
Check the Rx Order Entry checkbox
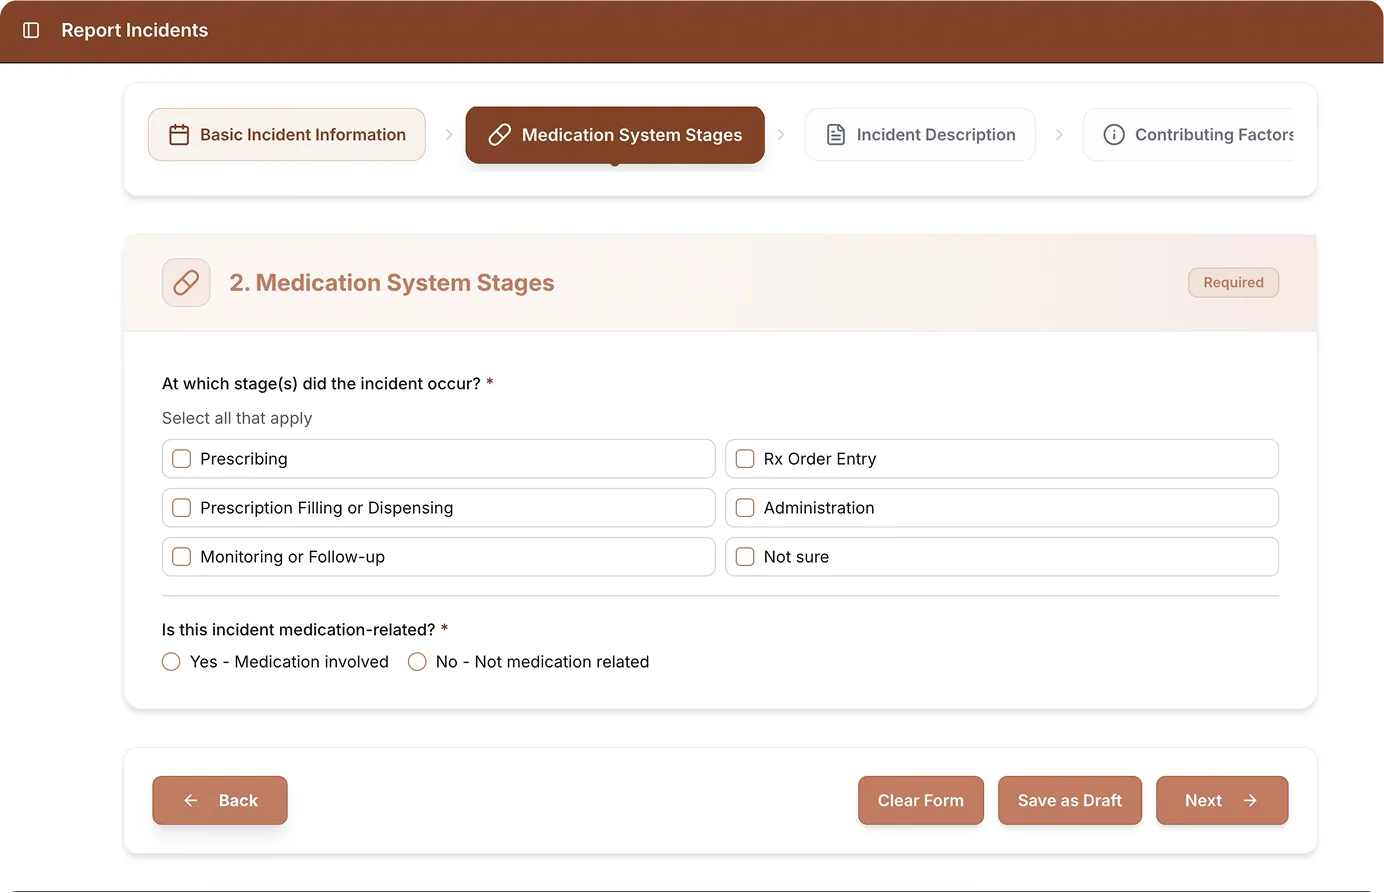click(745, 459)
